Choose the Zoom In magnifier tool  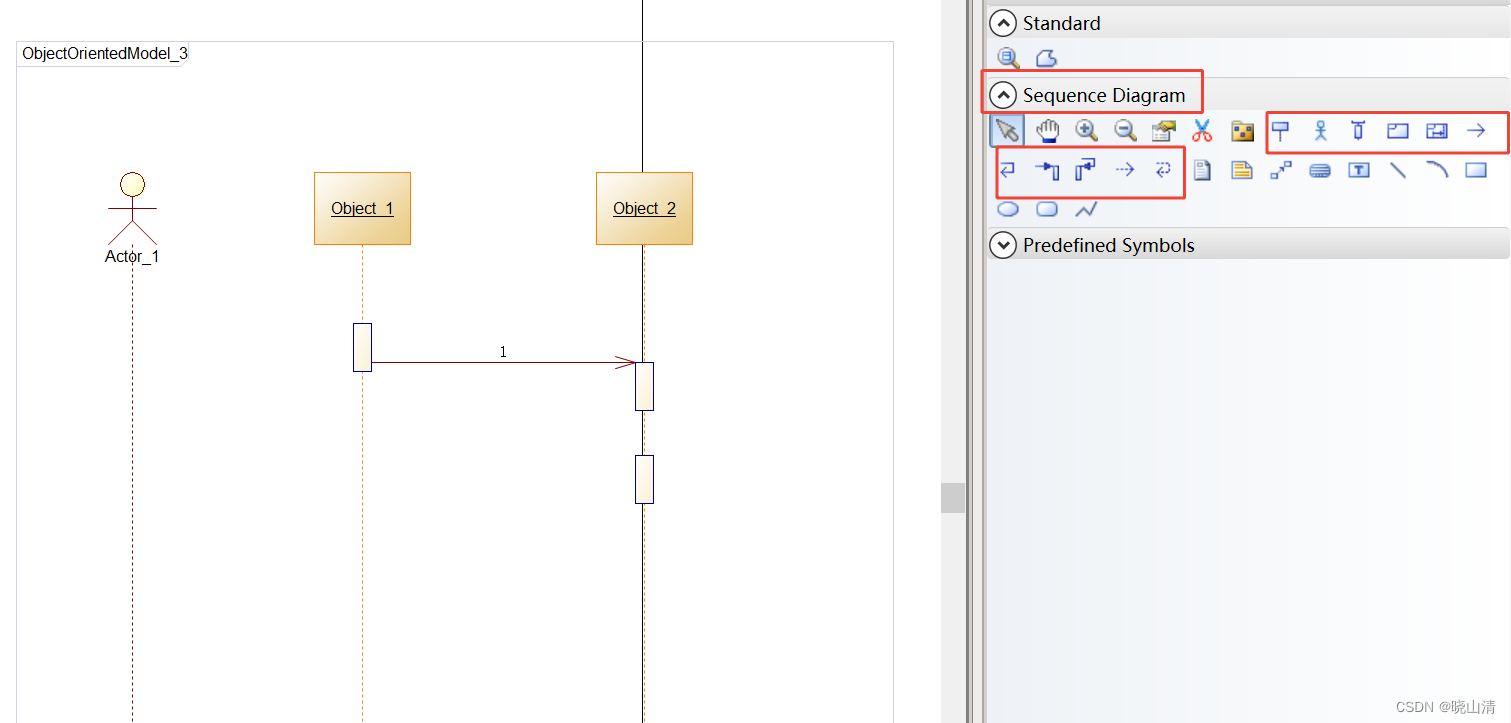click(x=1086, y=130)
